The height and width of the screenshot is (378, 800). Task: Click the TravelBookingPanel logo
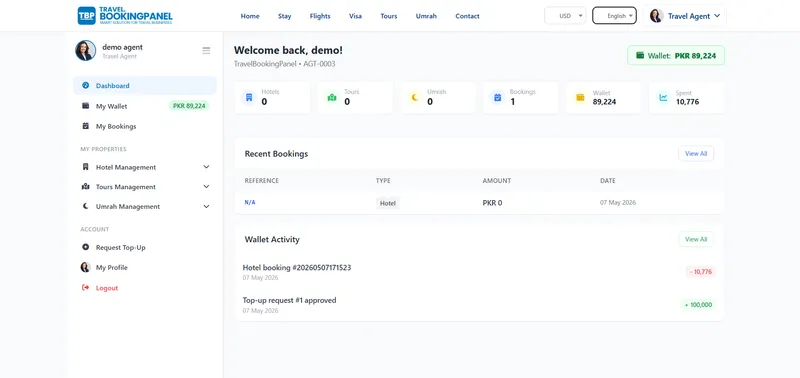(x=125, y=16)
